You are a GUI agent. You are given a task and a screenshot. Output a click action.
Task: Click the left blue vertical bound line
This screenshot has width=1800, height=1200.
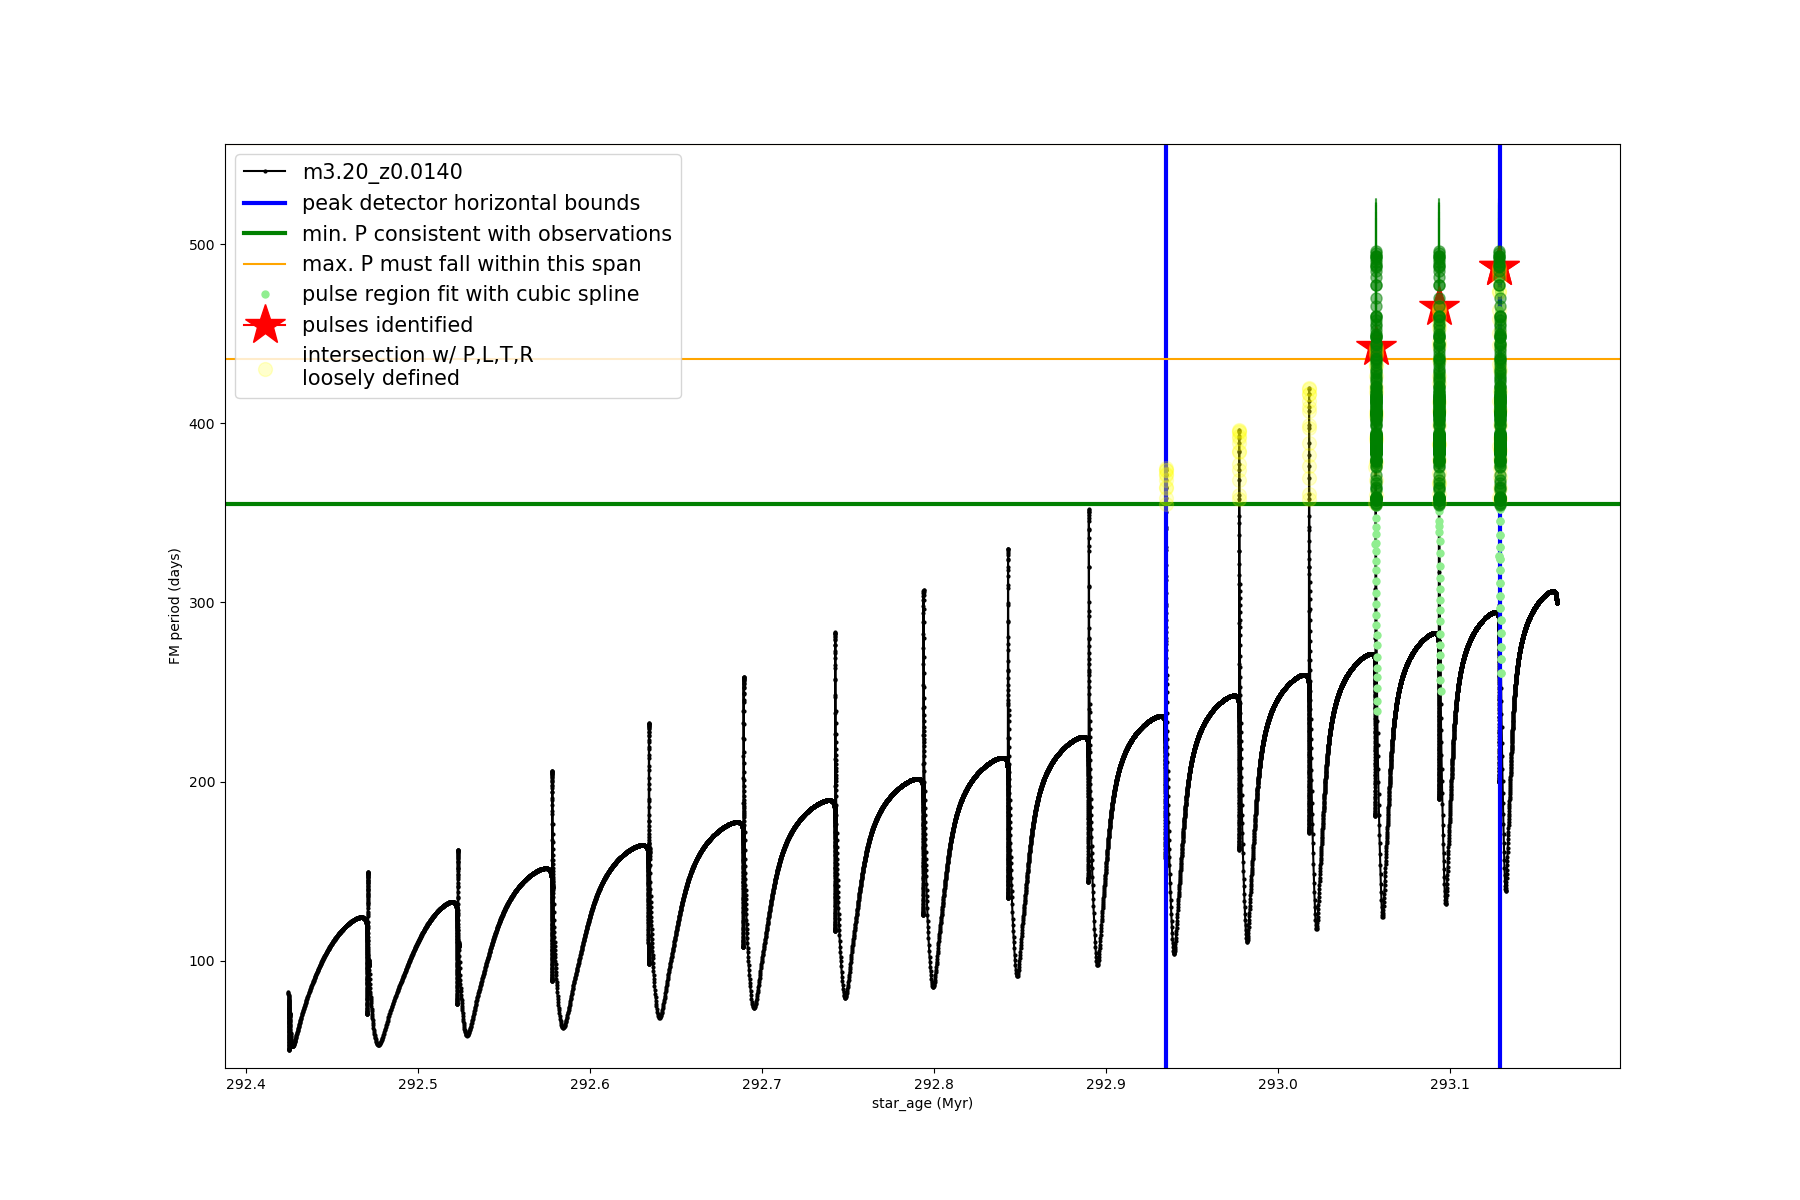(1166, 700)
